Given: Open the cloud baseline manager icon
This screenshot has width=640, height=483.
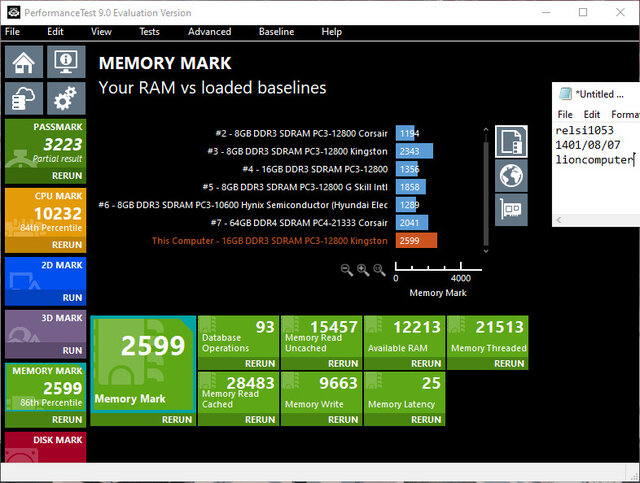Looking at the screenshot, I should coord(24,97).
